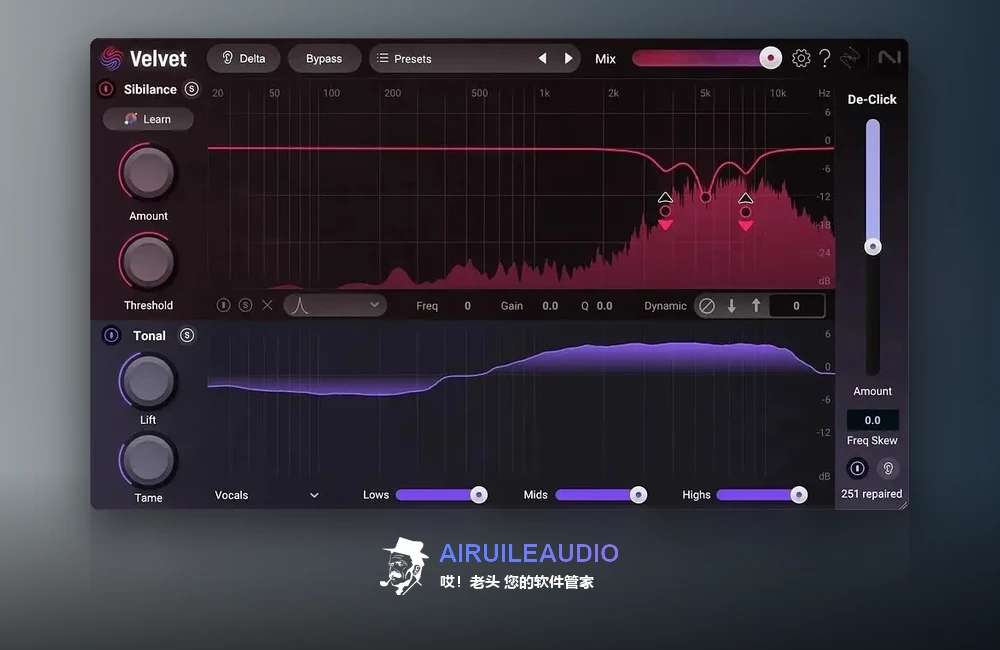Screen dimensions: 1000x650
Task: Remove the selected band with X
Action: coord(267,306)
